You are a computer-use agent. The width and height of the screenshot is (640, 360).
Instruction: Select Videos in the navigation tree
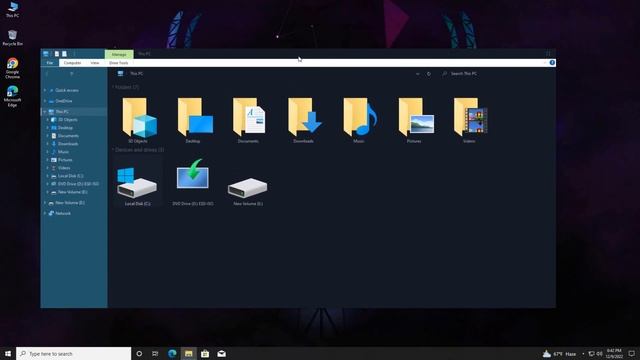[64, 168]
